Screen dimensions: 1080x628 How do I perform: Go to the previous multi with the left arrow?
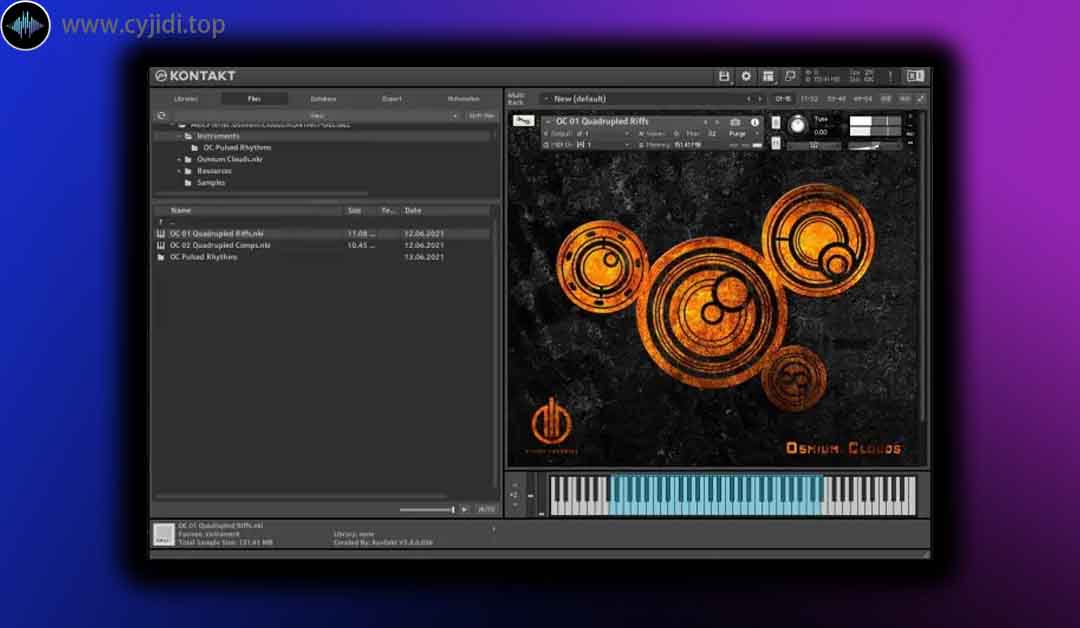click(x=749, y=99)
